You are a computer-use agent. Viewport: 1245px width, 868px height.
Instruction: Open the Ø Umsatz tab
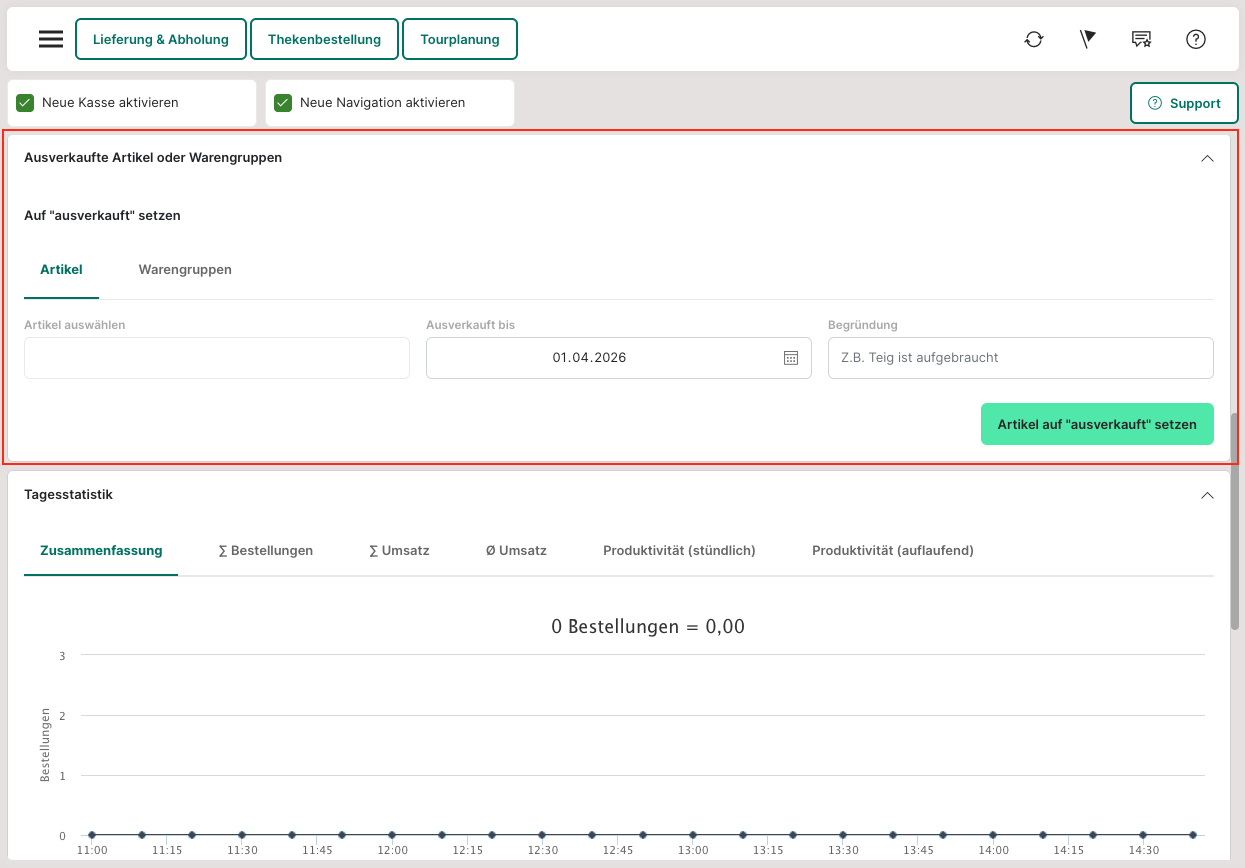(516, 551)
